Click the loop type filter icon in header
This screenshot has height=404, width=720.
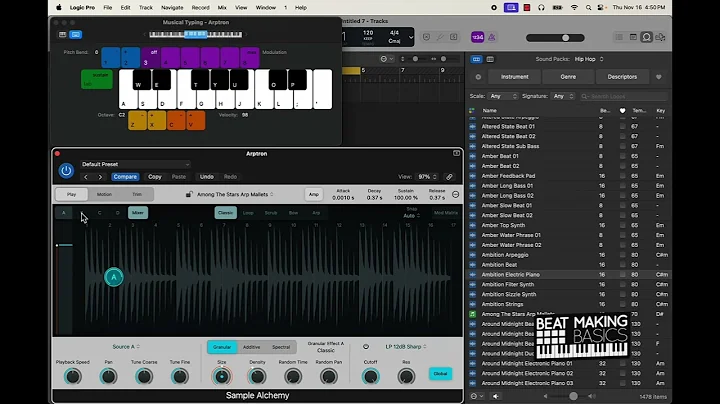pos(472,111)
